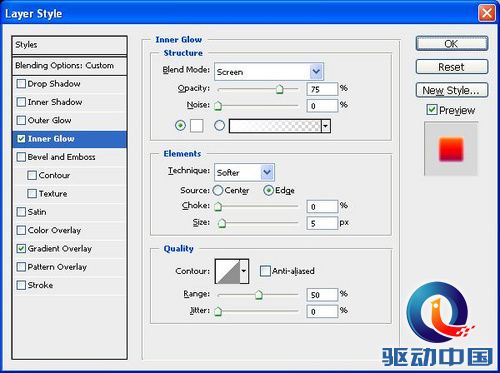500x373 pixels.
Task: Uncheck the Inner Glow checkbox
Action: point(21,139)
